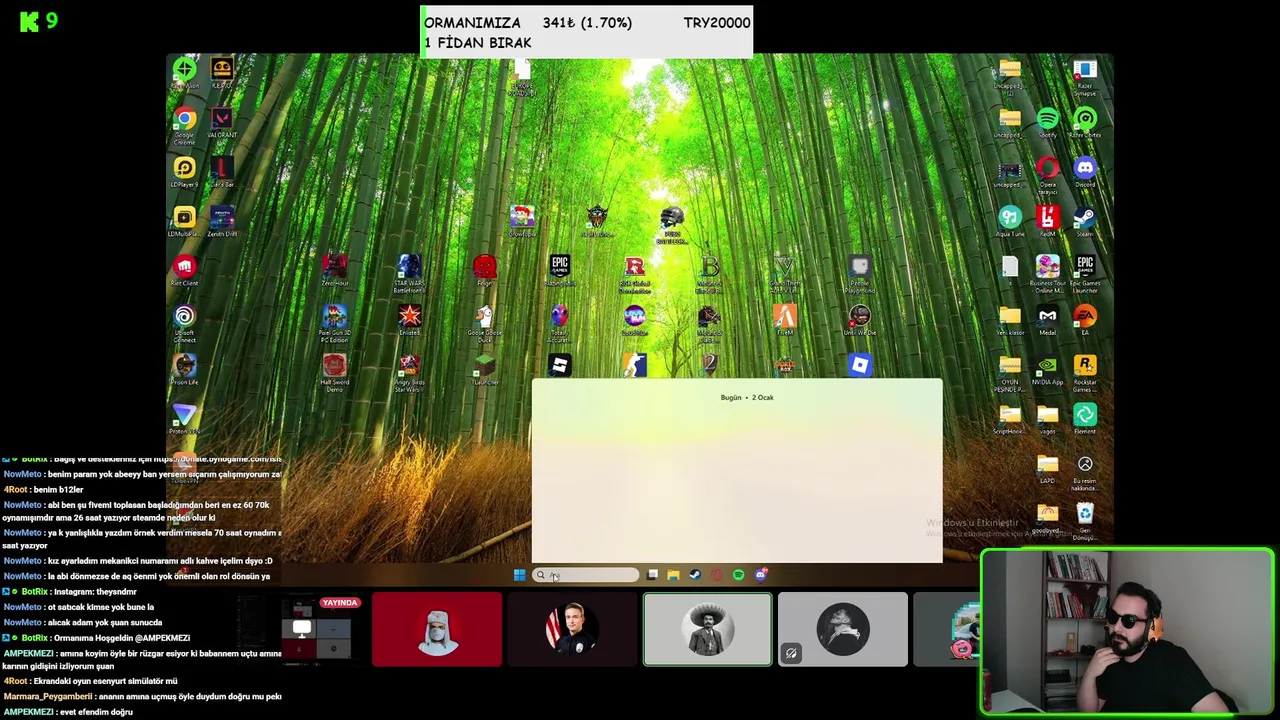This screenshot has height=720, width=1280.
Task: Launch the Half Sword Demo shortcut
Action: [334, 367]
